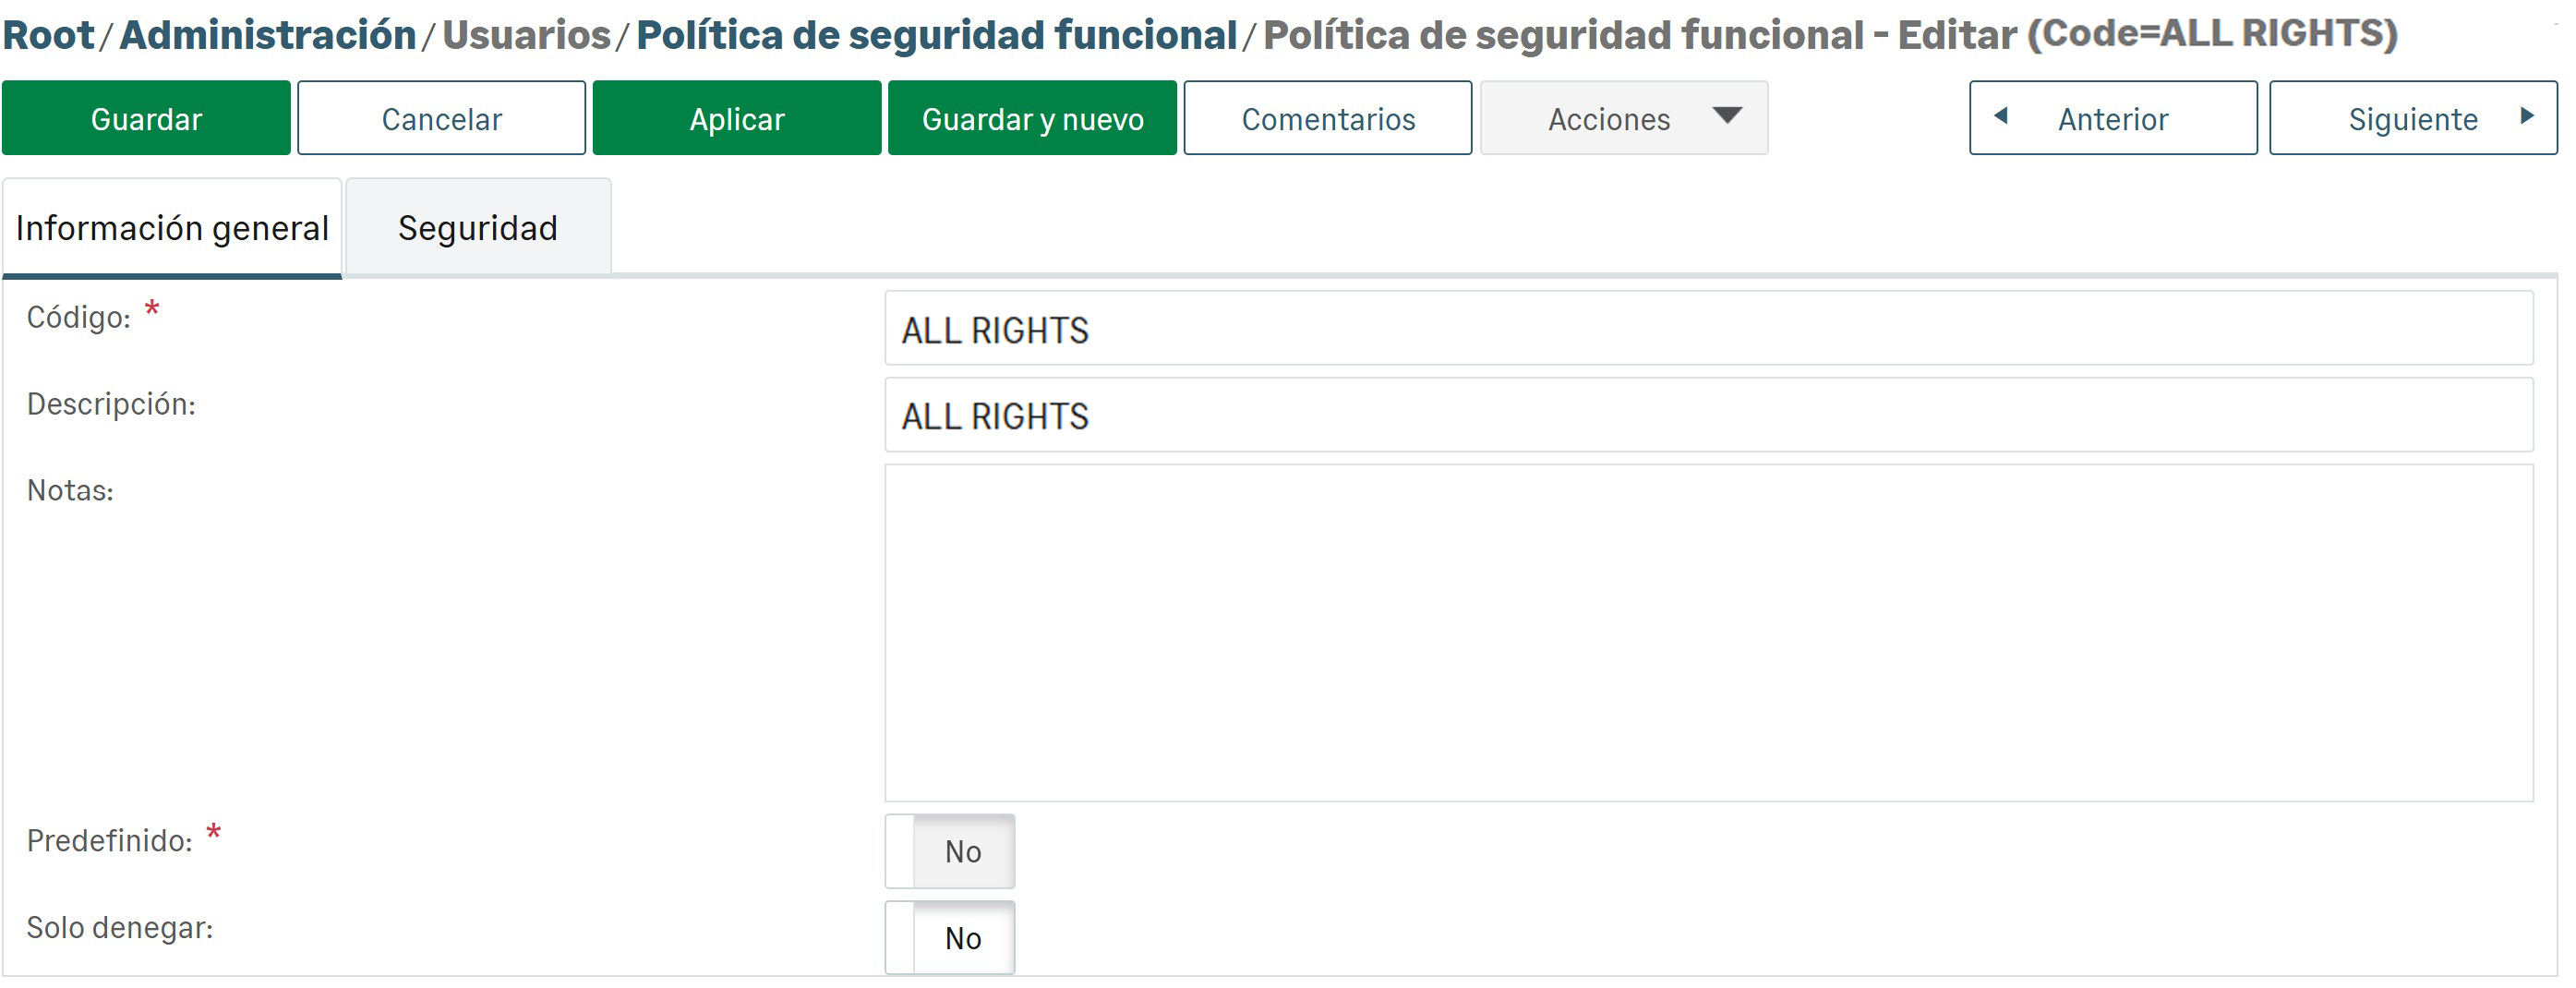The width and height of the screenshot is (2576, 988).
Task: Click Guardar y nuevo button
Action: (x=1032, y=119)
